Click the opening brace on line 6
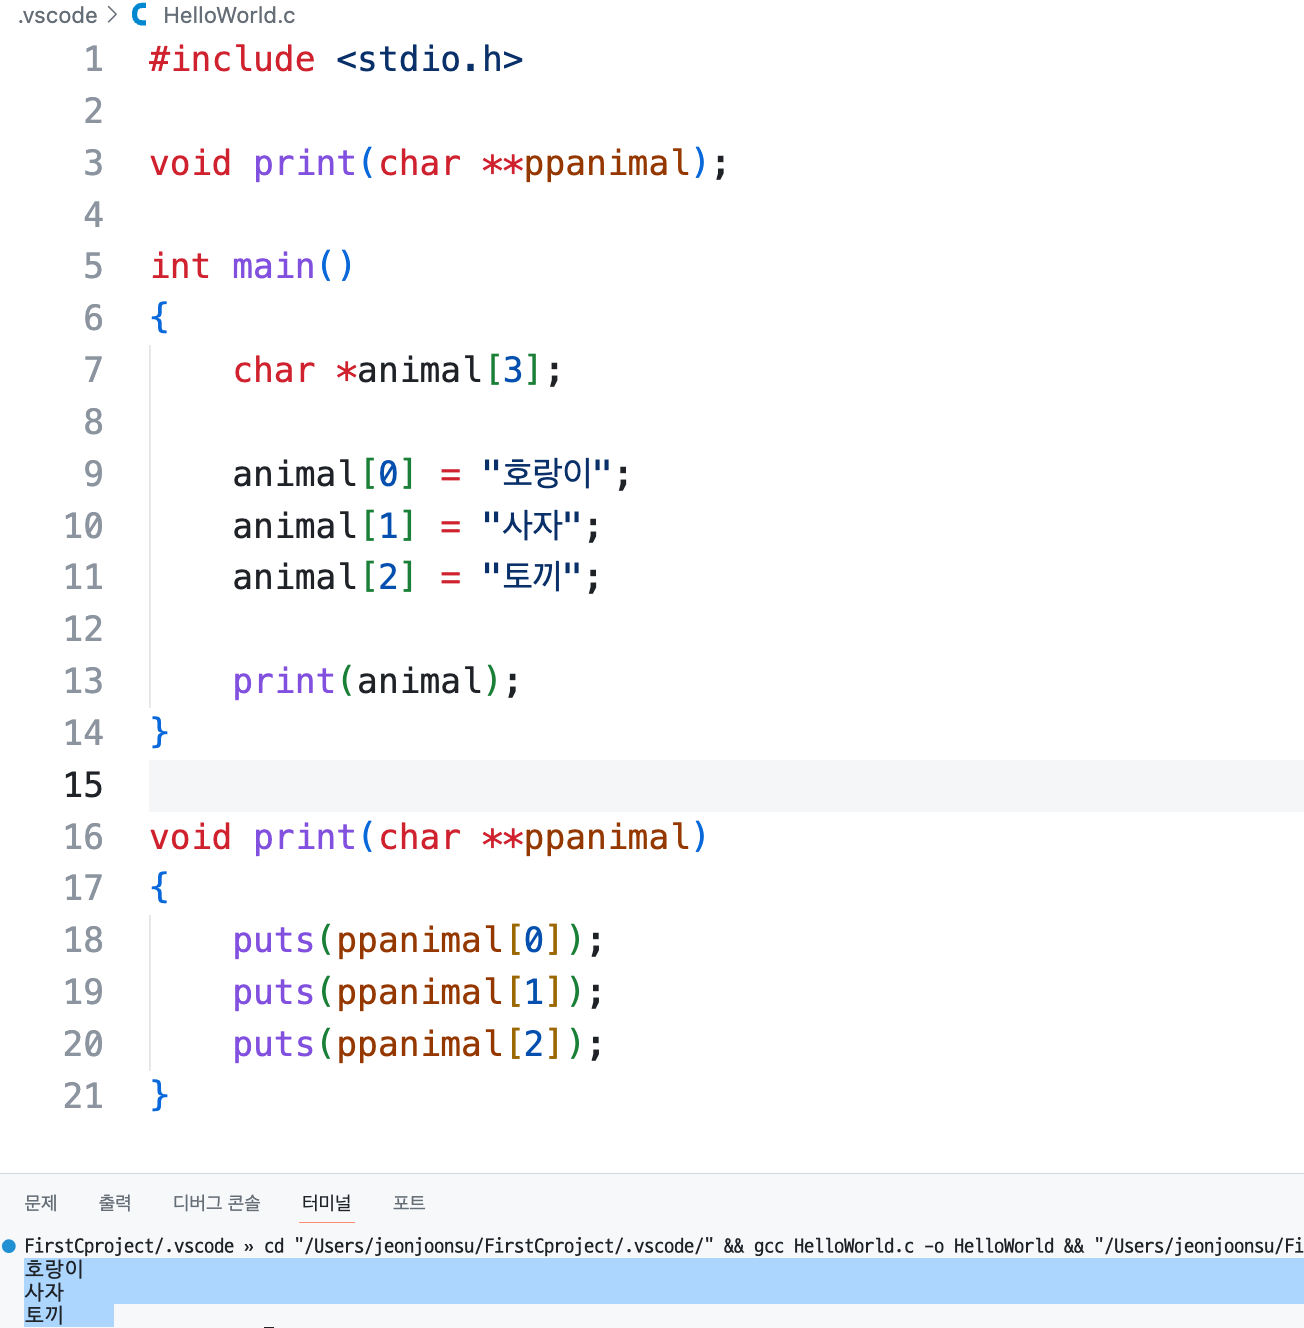Image resolution: width=1304 pixels, height=1328 pixels. click(159, 318)
